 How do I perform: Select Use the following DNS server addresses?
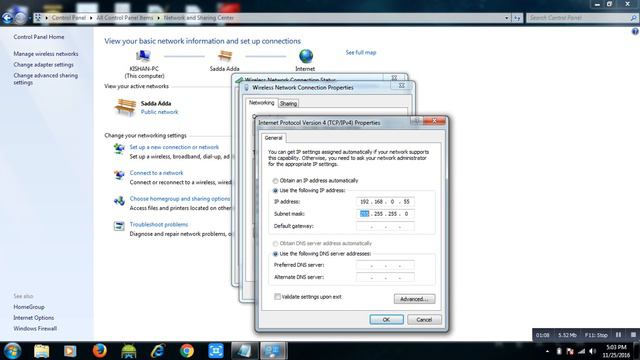(x=276, y=254)
